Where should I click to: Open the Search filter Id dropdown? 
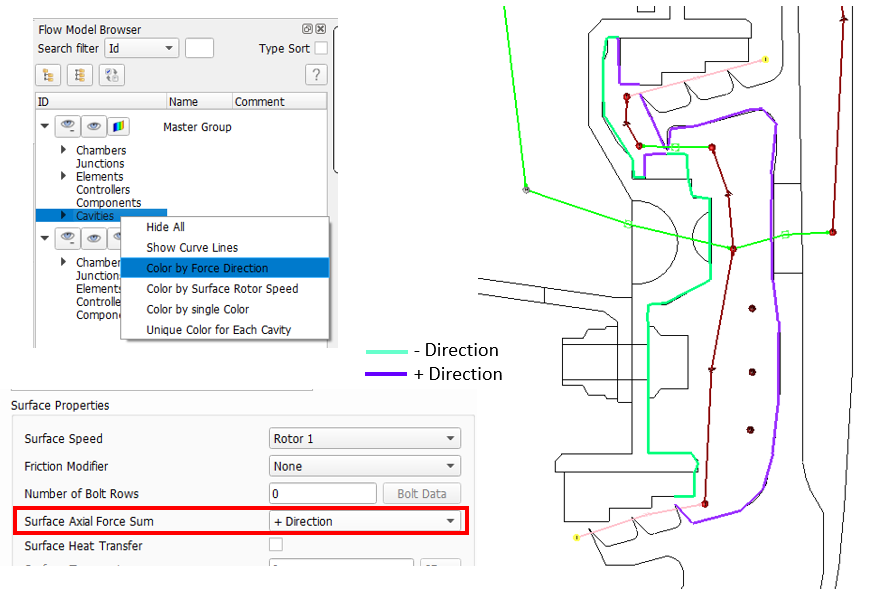(142, 48)
